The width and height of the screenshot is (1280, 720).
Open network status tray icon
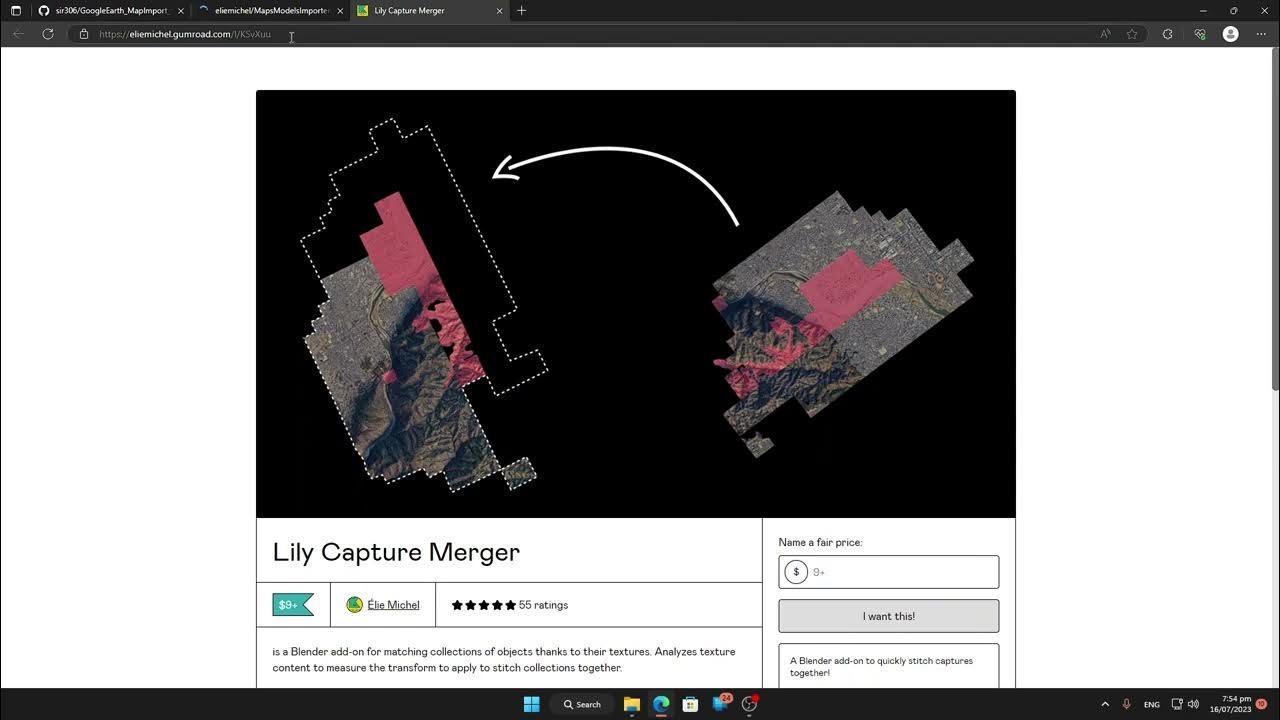coord(1177,704)
